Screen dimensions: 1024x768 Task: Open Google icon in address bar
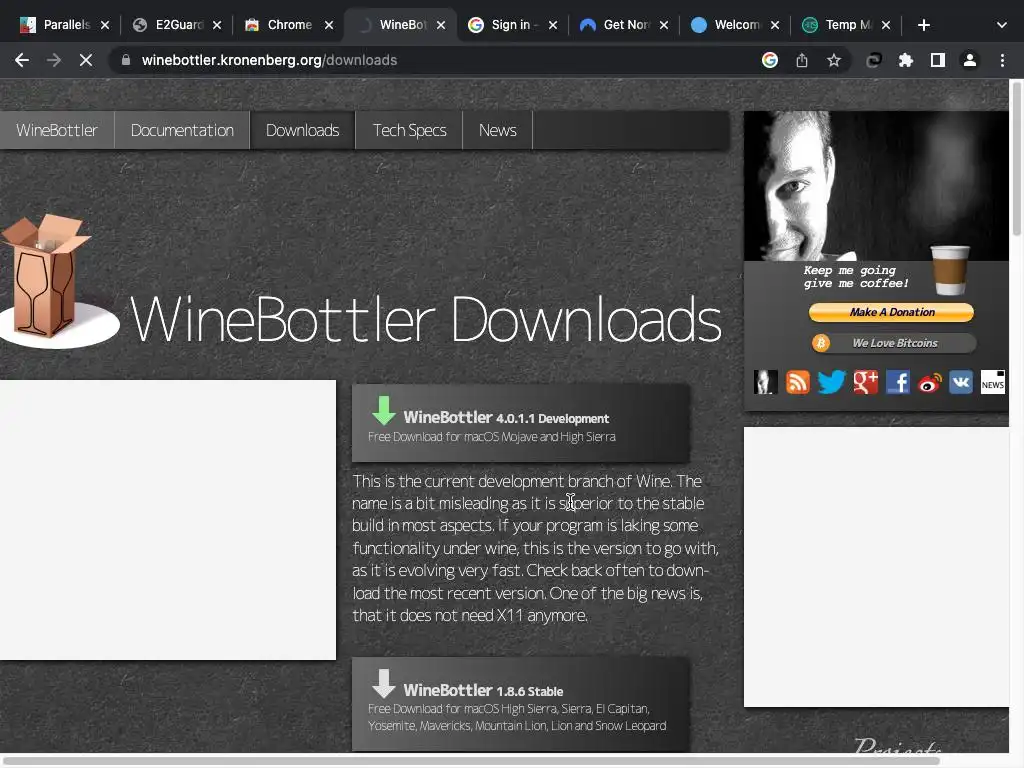[770, 60]
